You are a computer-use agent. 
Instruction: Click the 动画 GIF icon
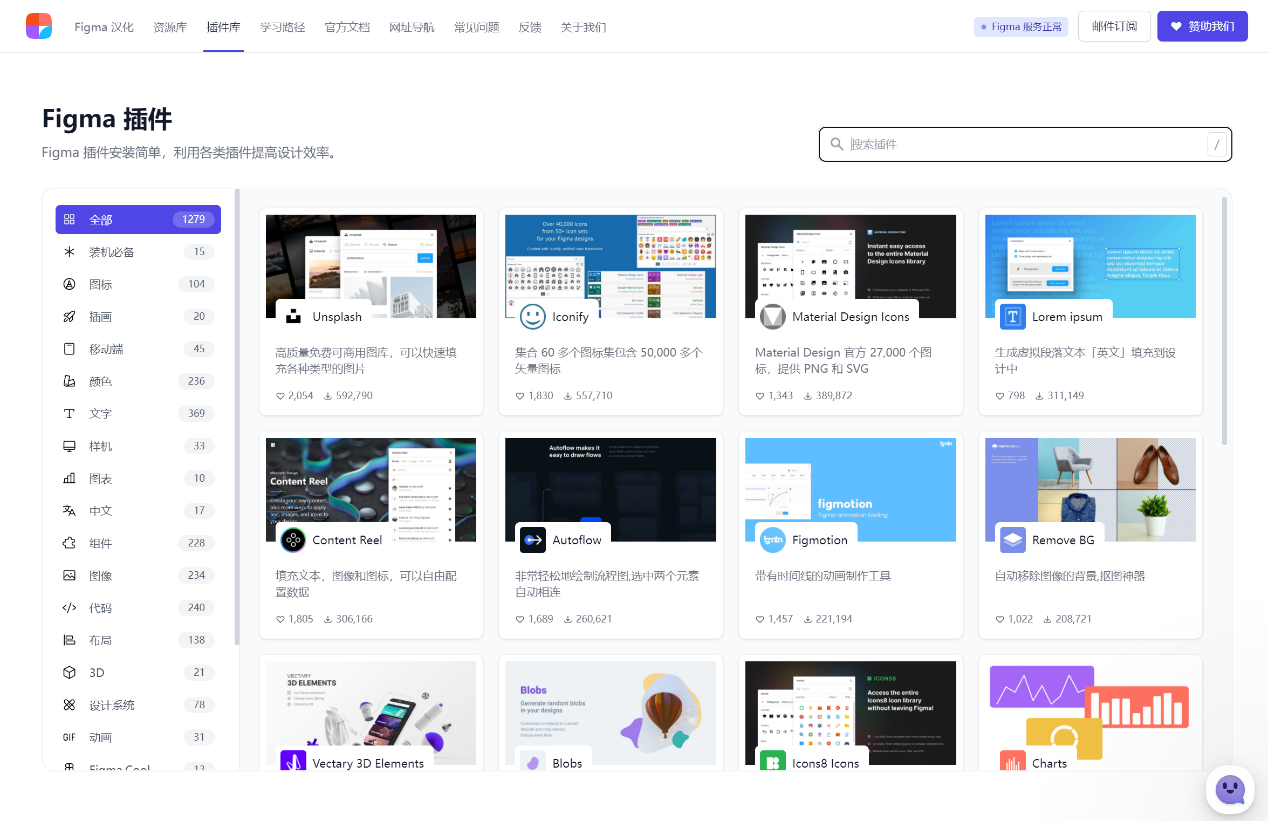point(69,737)
